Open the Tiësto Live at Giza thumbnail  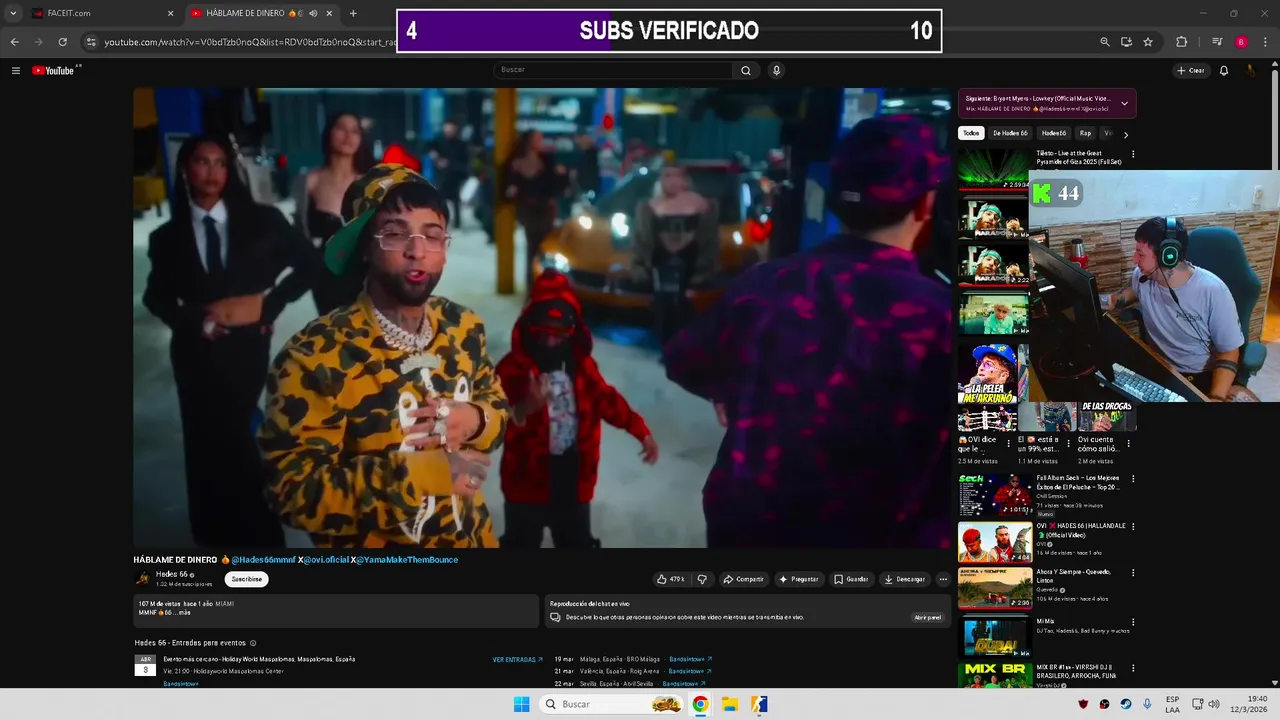pyautogui.click(x=994, y=169)
